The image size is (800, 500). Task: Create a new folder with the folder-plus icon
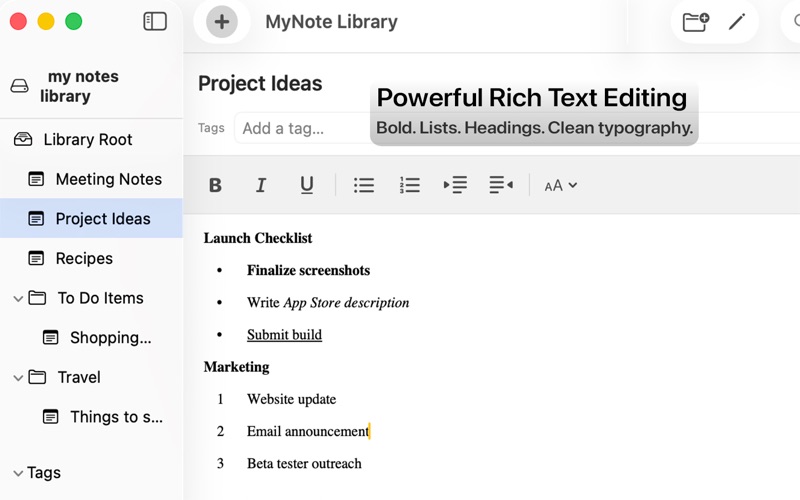[696, 22]
